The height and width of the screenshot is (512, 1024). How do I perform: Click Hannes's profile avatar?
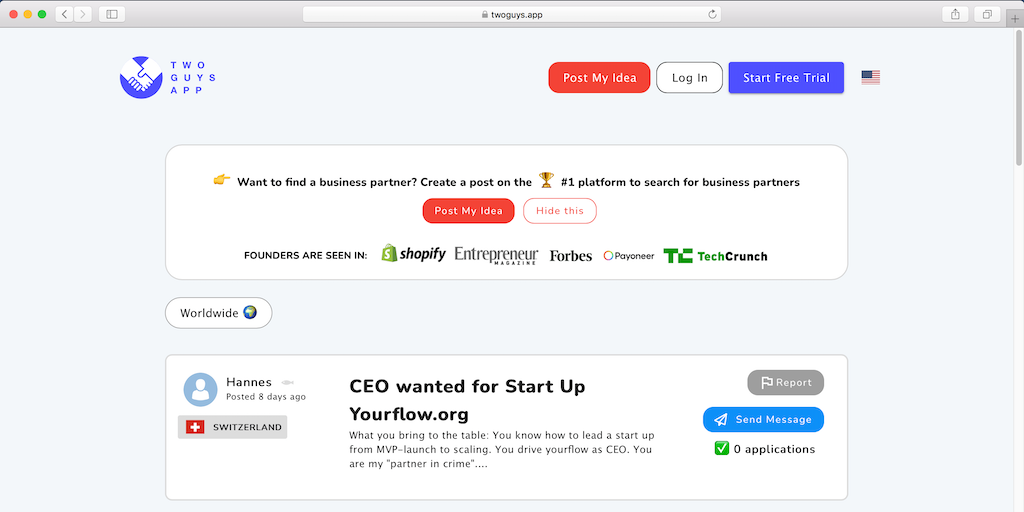(201, 390)
